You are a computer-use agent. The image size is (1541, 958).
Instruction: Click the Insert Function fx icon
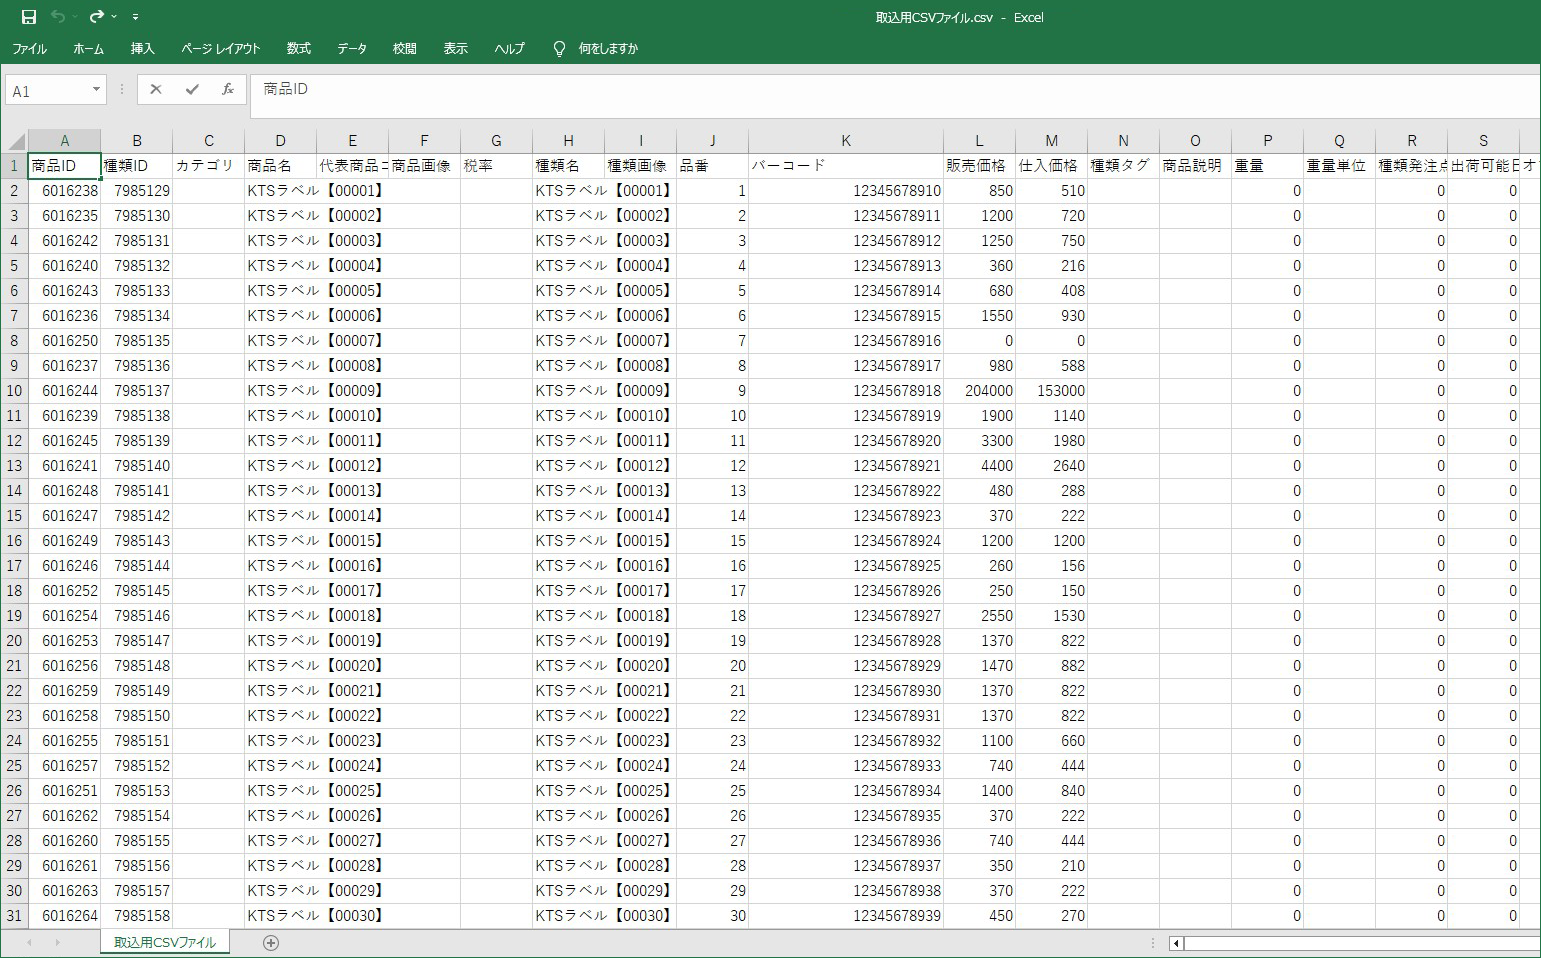[228, 90]
